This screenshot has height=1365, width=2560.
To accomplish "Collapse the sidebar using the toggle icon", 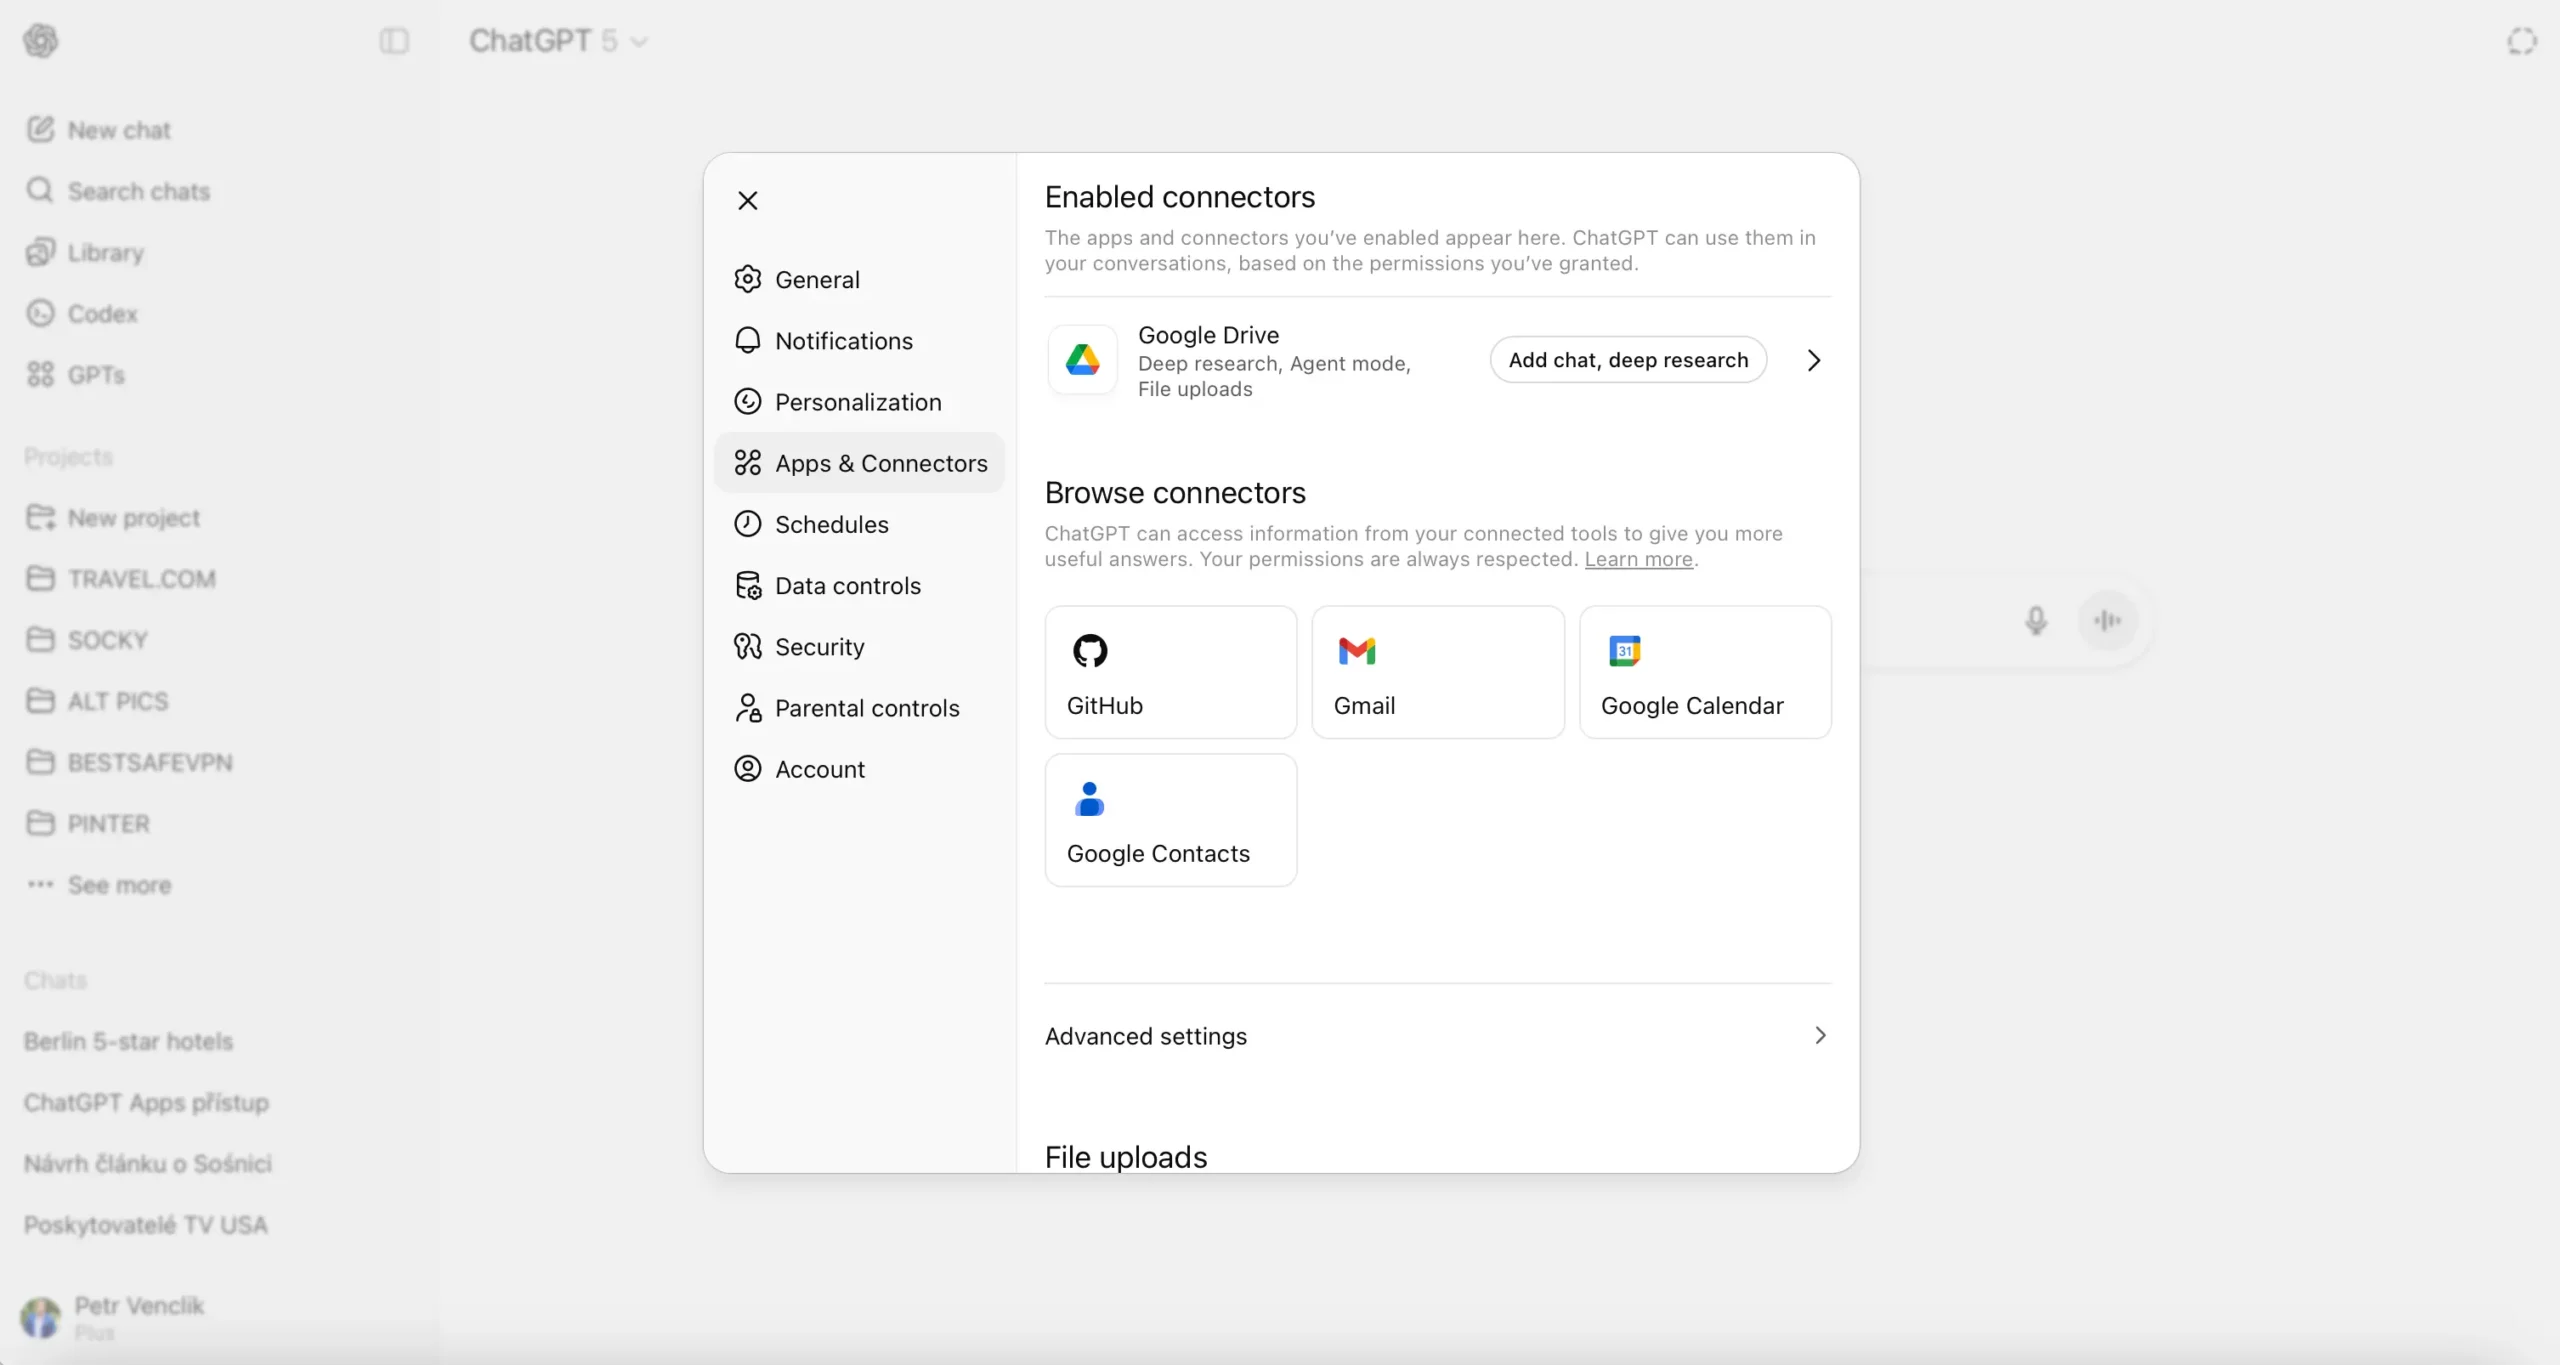I will [392, 41].
